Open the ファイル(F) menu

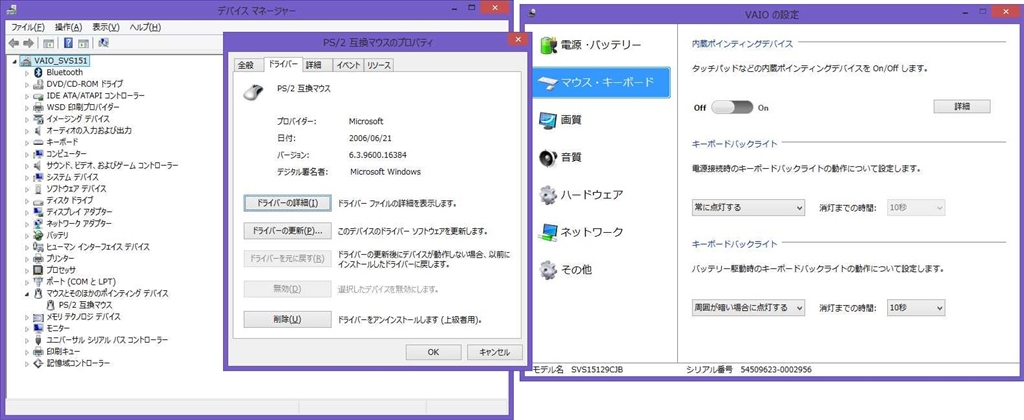[x=28, y=27]
